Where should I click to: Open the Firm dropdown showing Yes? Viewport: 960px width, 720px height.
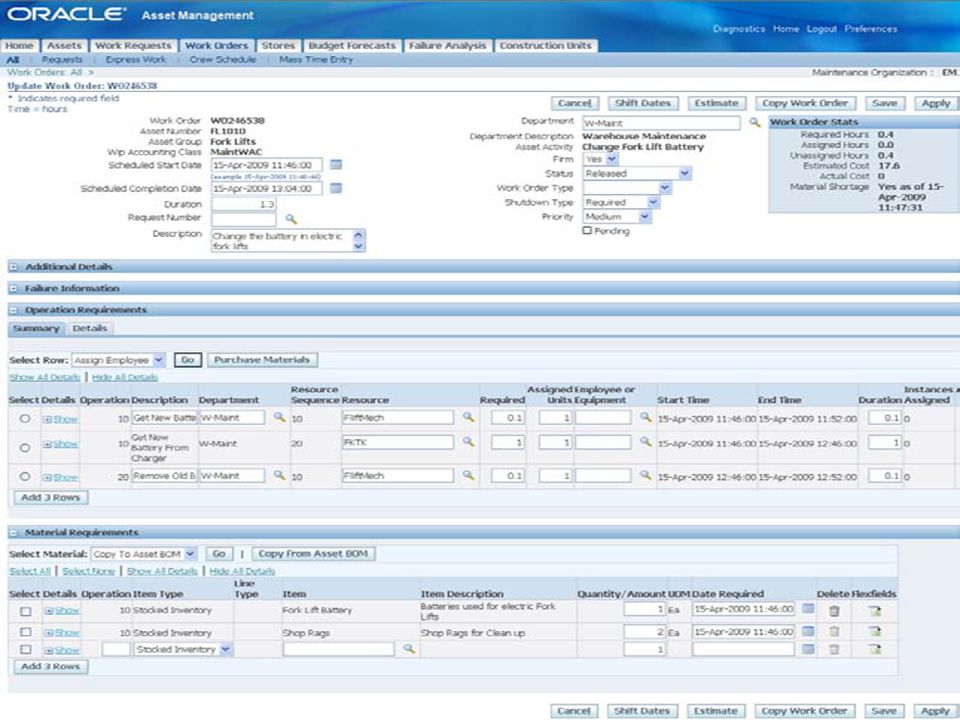[600, 159]
